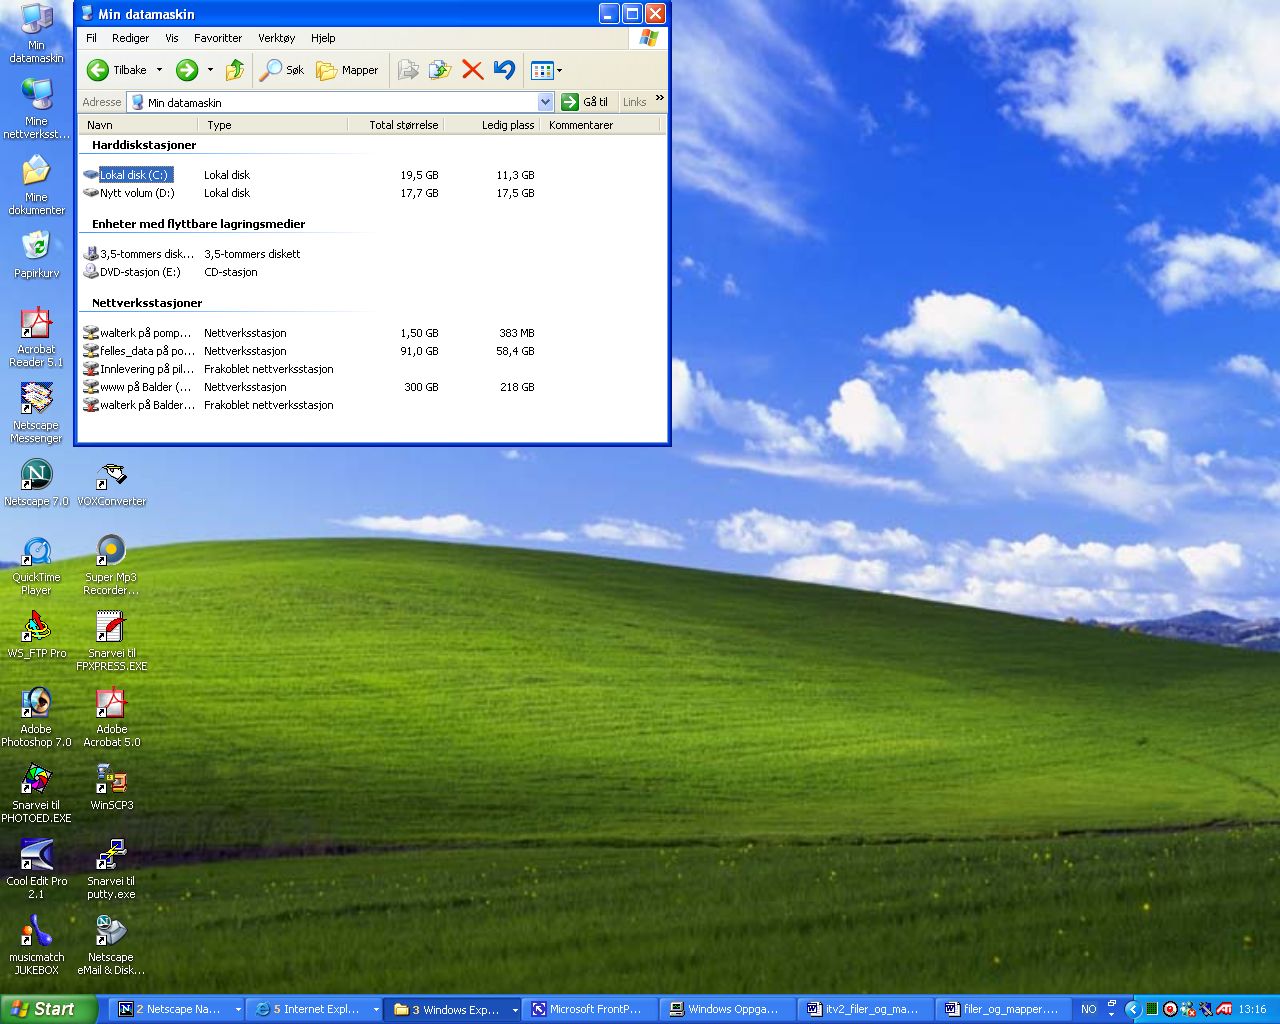Open the Verktøy menu
1280x1024 pixels.
click(277, 38)
